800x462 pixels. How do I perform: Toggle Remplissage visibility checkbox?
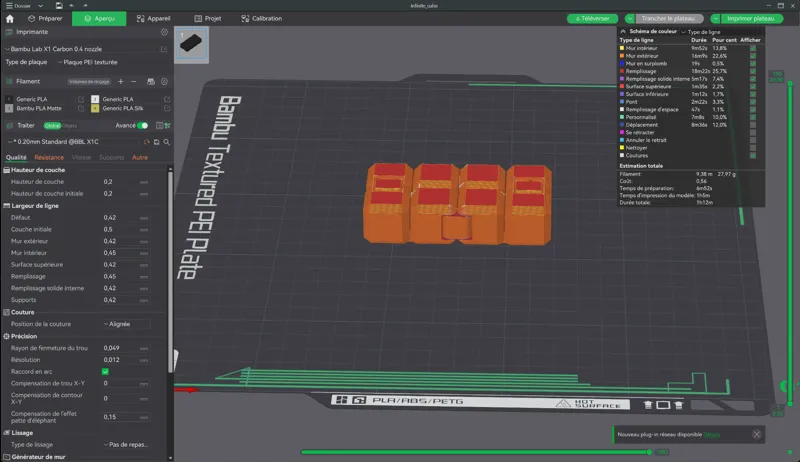pyautogui.click(x=753, y=71)
